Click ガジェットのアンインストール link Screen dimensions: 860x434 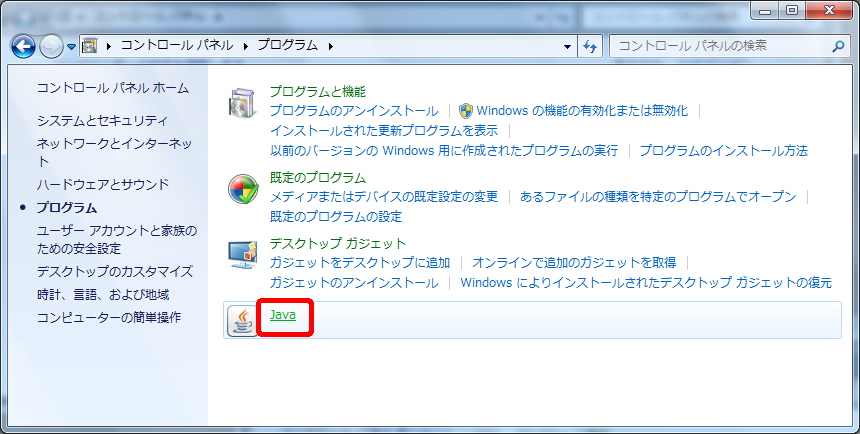pyautogui.click(x=354, y=283)
